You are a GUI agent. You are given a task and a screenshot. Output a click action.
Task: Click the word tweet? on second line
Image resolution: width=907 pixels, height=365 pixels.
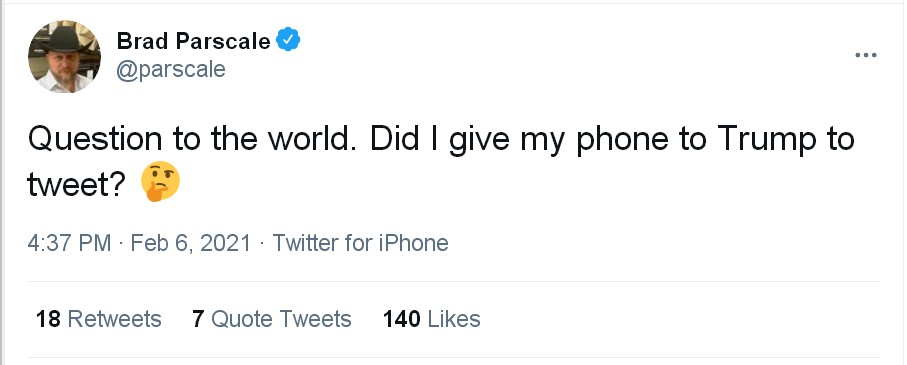click(76, 185)
